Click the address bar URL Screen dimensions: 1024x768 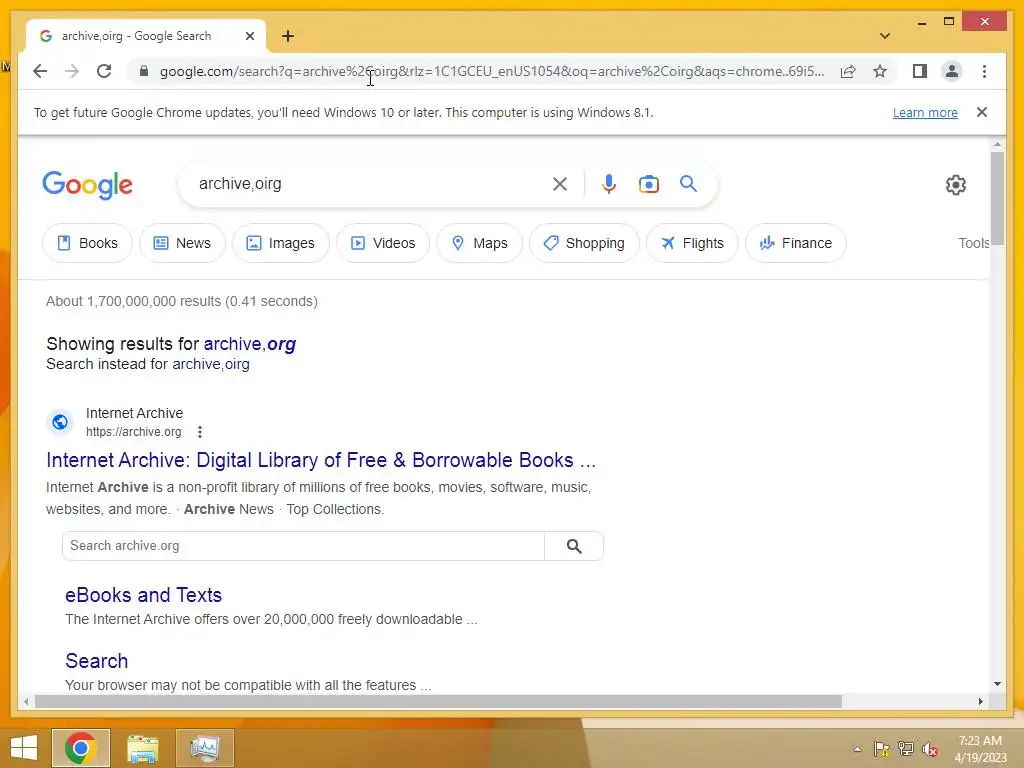pyautogui.click(x=491, y=71)
